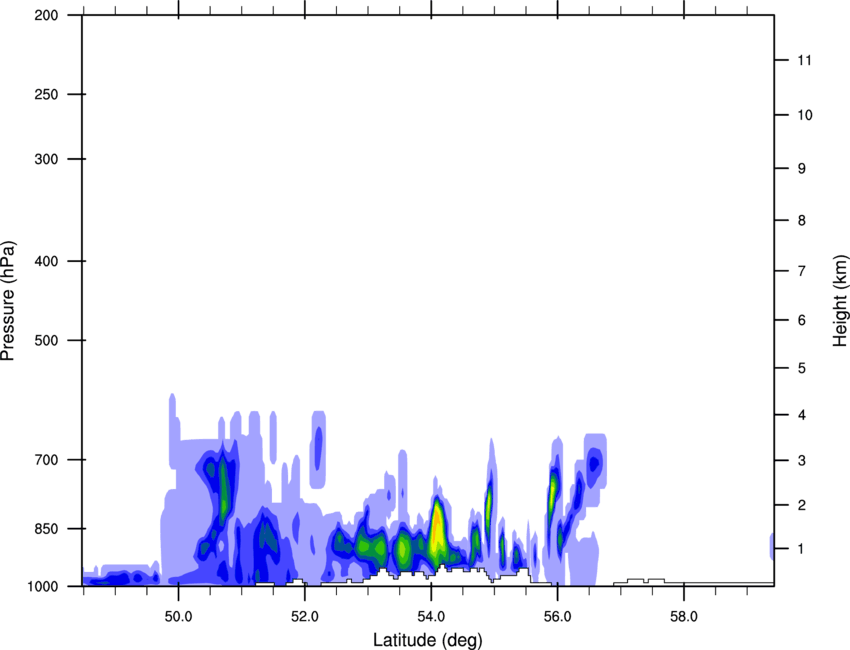Click the 58.0 latitude tick label
Image resolution: width=850 pixels, height=650 pixels.
(x=684, y=617)
